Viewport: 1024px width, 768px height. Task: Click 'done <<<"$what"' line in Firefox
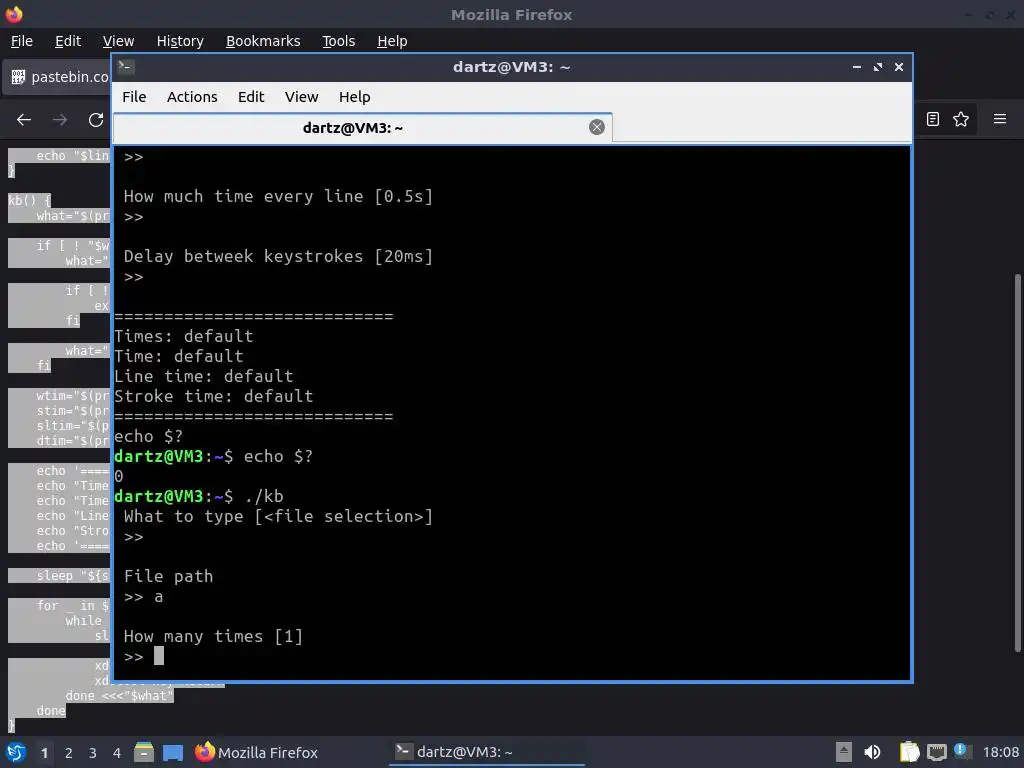point(120,696)
